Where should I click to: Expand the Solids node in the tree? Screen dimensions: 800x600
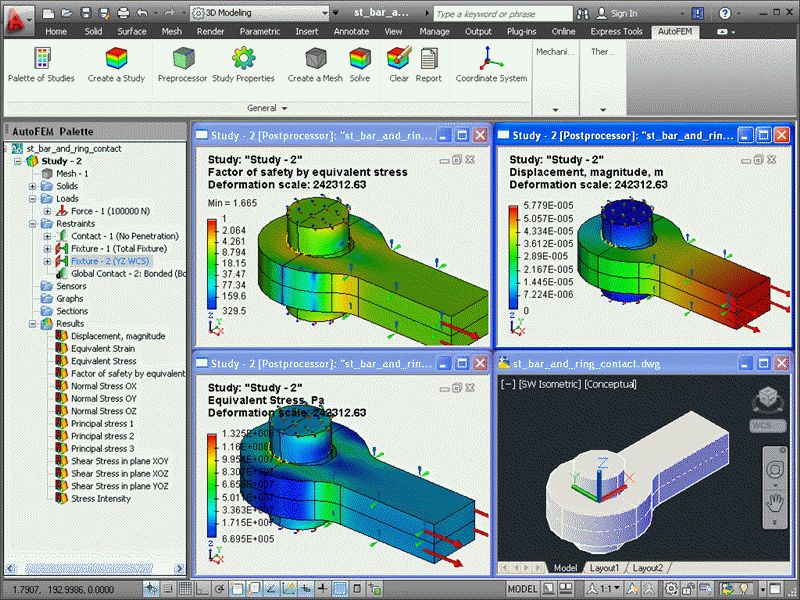[33, 186]
